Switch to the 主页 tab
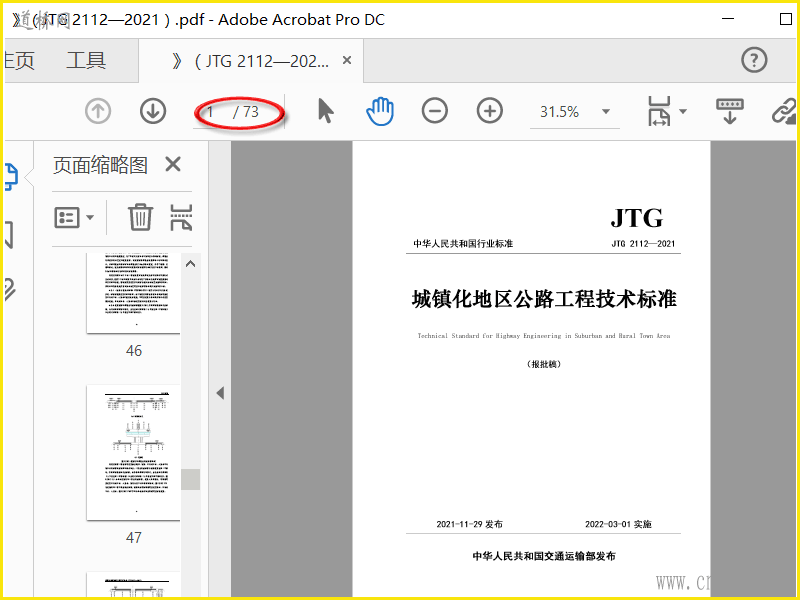The width and height of the screenshot is (800, 600). 19,61
